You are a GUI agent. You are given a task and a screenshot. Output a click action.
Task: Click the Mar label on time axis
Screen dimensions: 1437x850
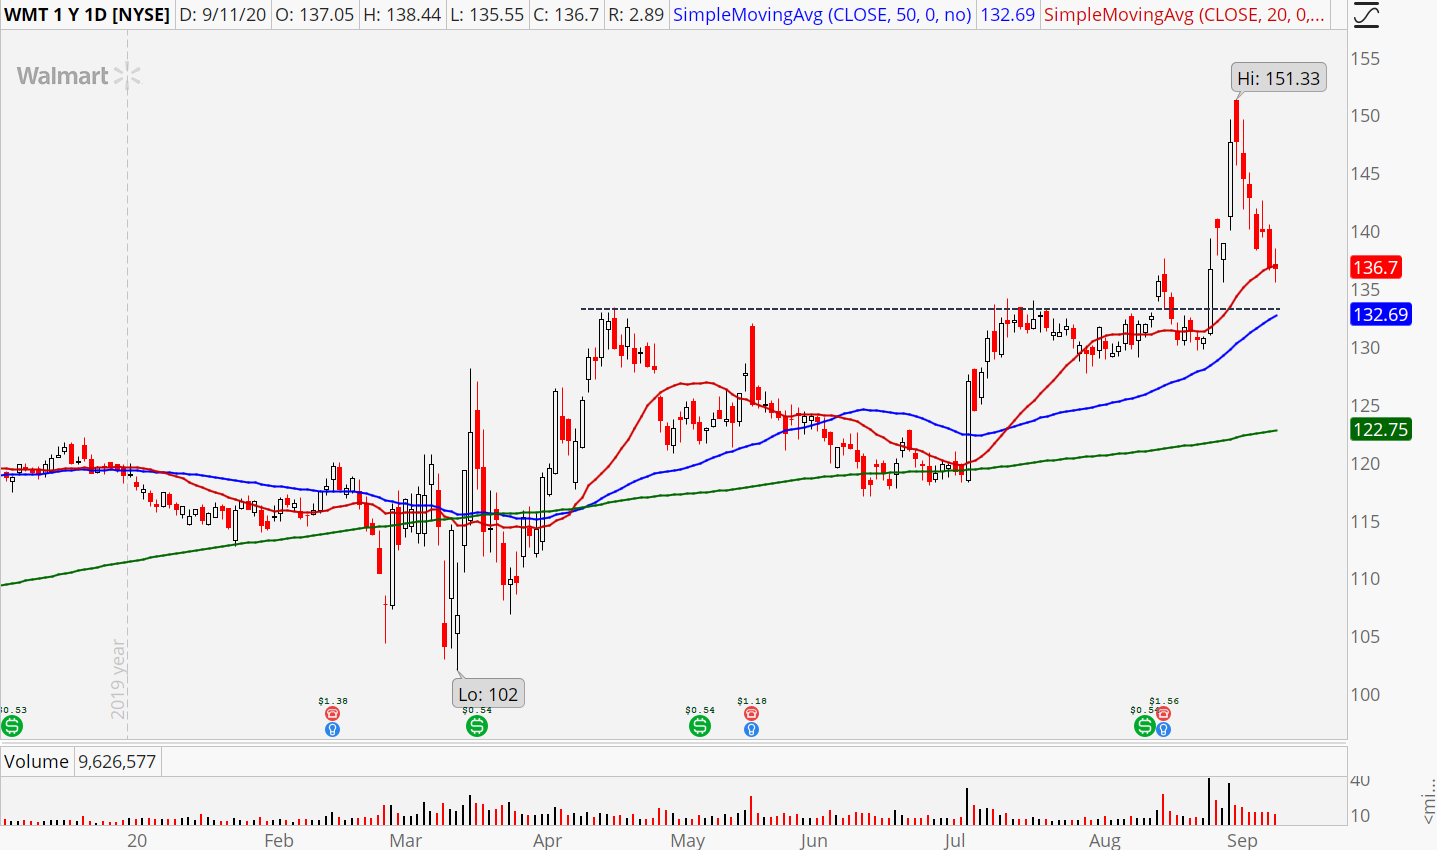tap(406, 840)
